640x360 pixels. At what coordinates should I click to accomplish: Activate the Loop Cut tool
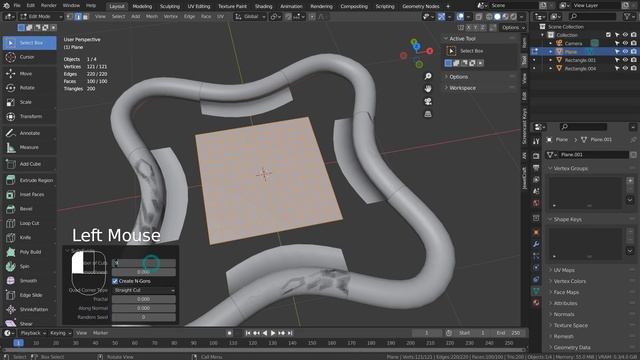tap(29, 223)
